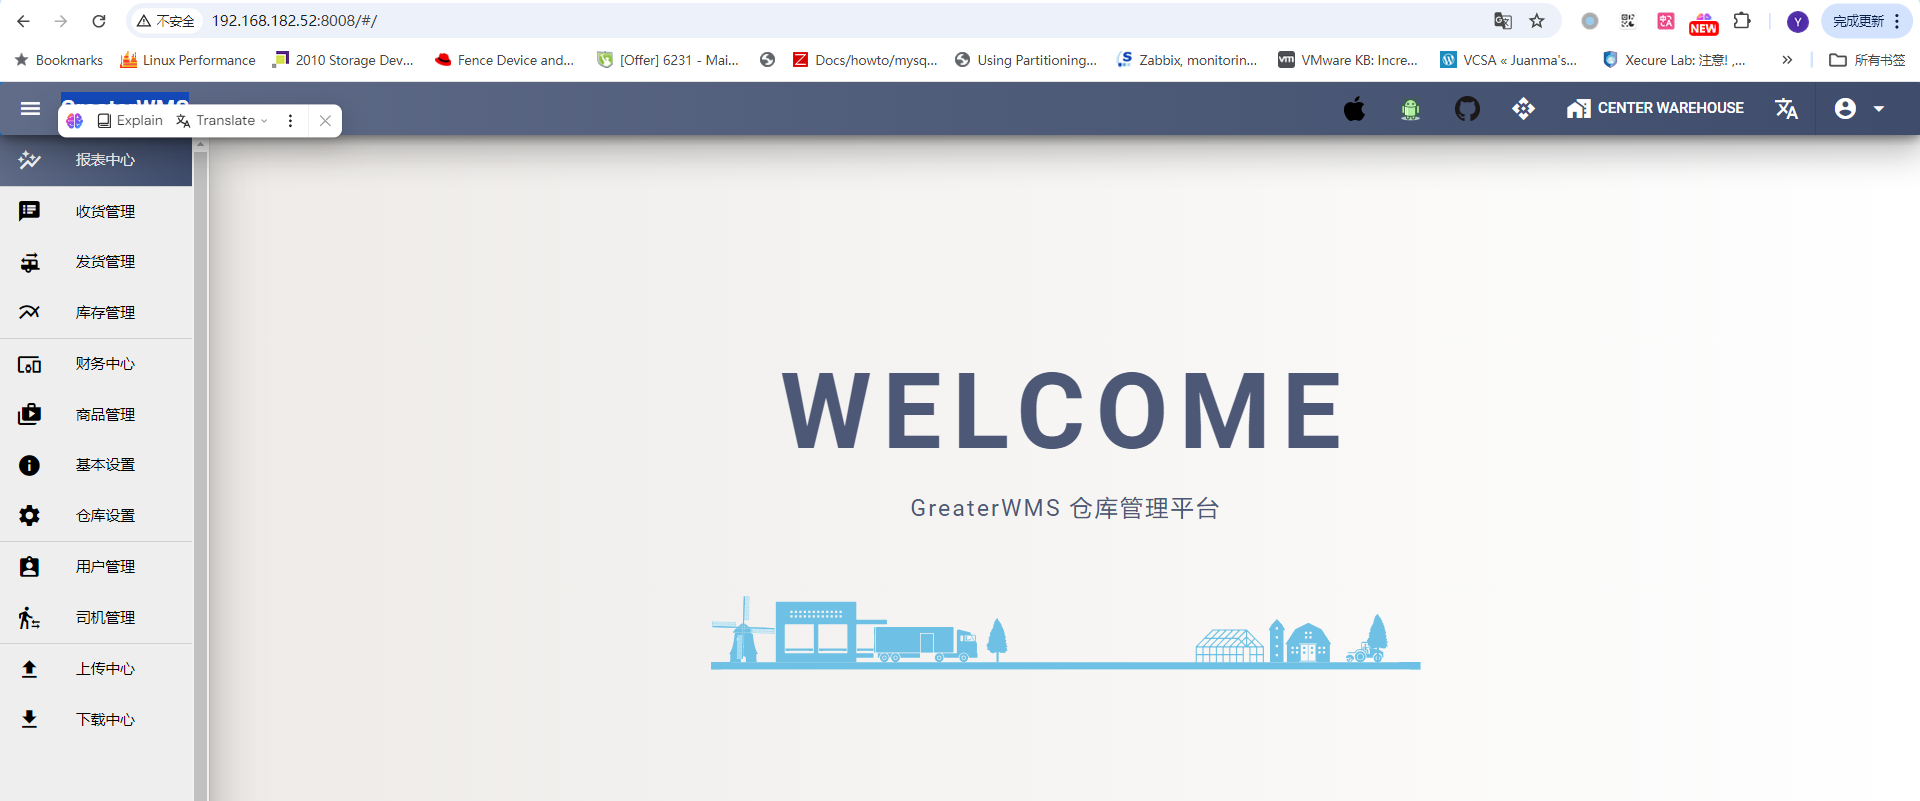Screen dimensions: 1920x801
Task: Open popup toolbar more options menu
Action: [x=290, y=120]
